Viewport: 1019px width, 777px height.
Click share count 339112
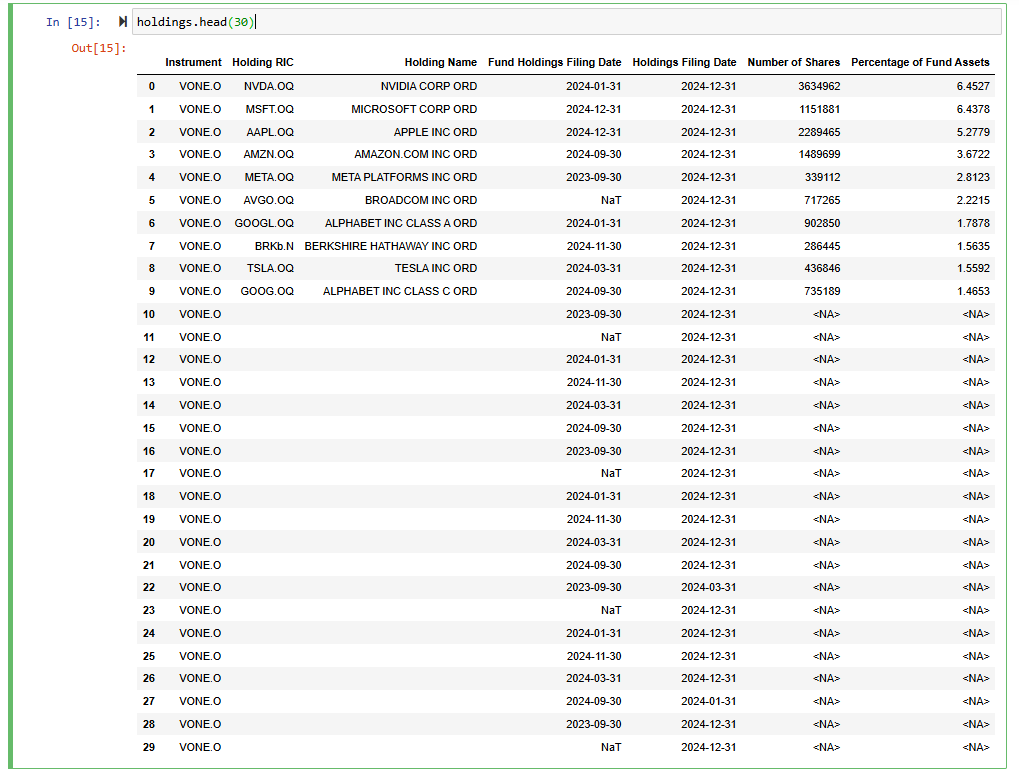[823, 177]
